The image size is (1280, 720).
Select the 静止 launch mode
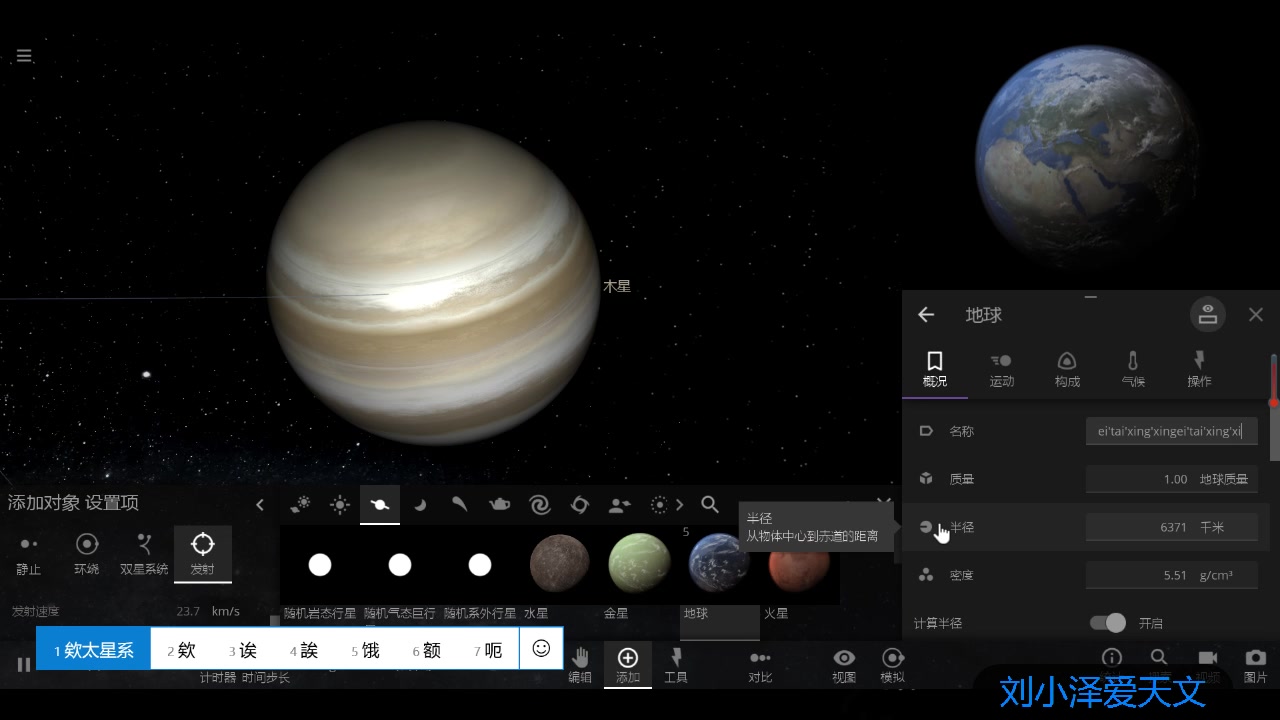coord(29,553)
